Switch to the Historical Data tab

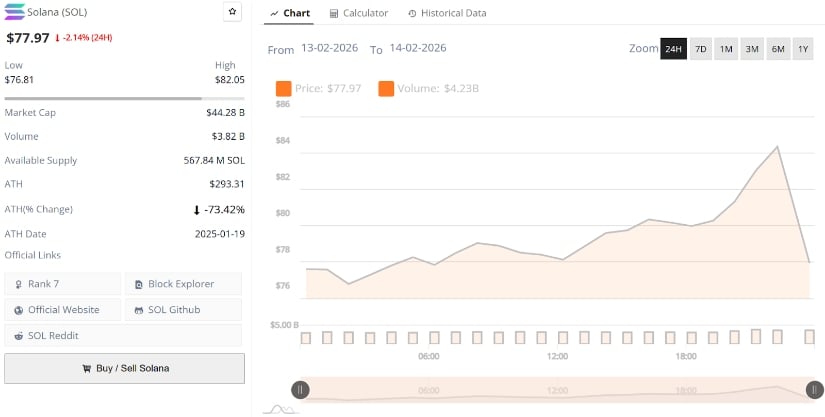tap(447, 13)
